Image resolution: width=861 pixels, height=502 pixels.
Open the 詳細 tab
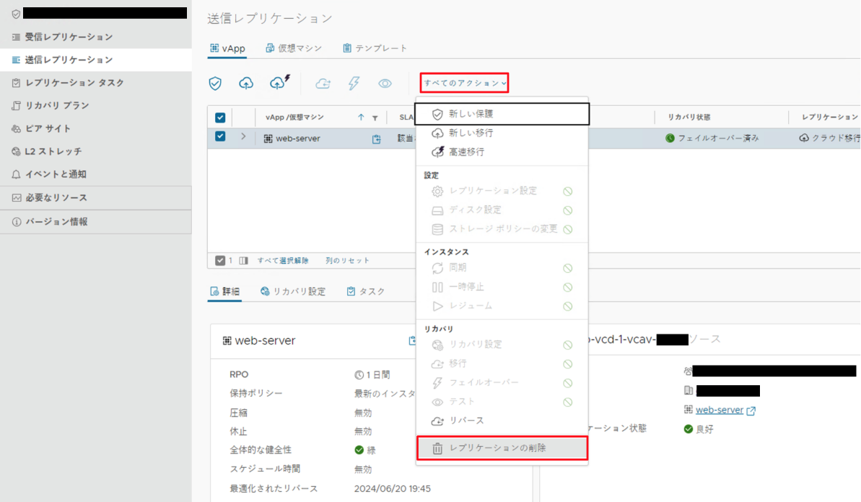(x=225, y=291)
